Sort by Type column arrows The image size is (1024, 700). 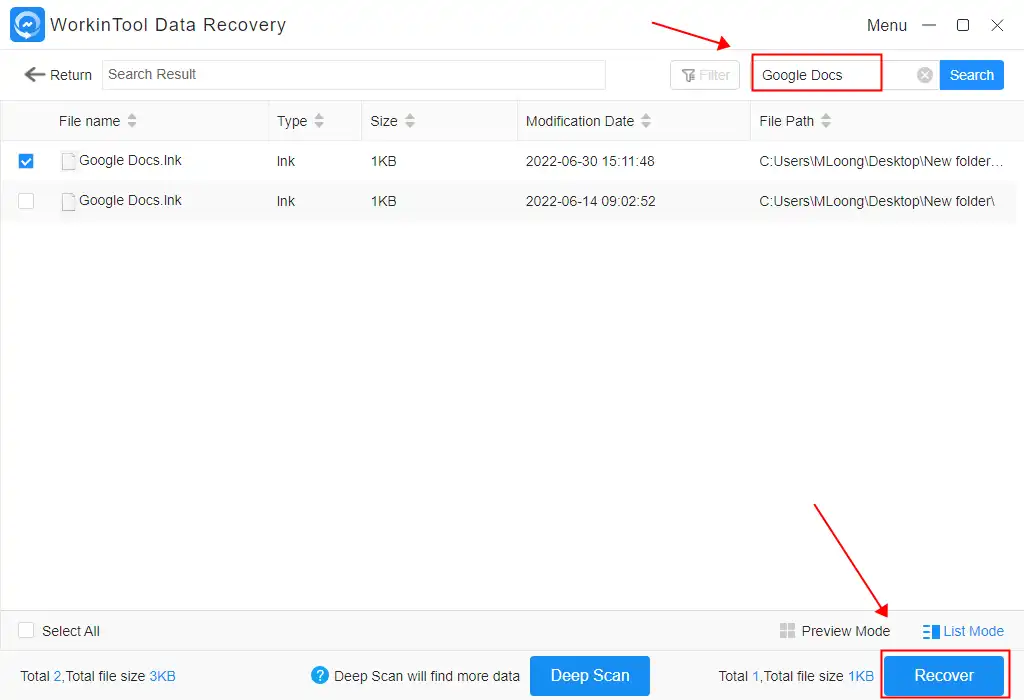(x=319, y=121)
